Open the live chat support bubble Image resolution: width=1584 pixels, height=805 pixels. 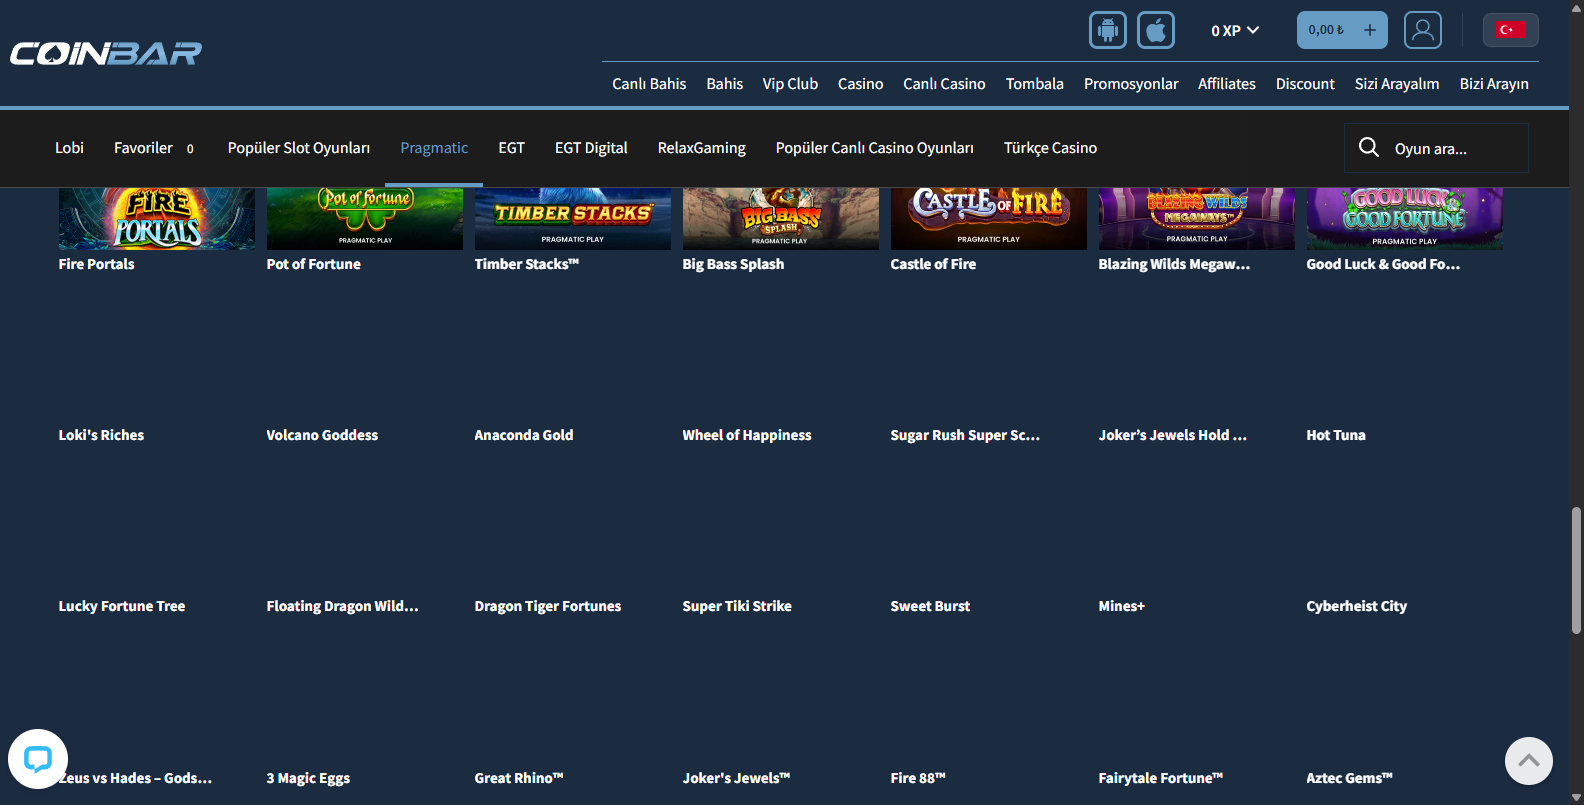pyautogui.click(x=38, y=759)
